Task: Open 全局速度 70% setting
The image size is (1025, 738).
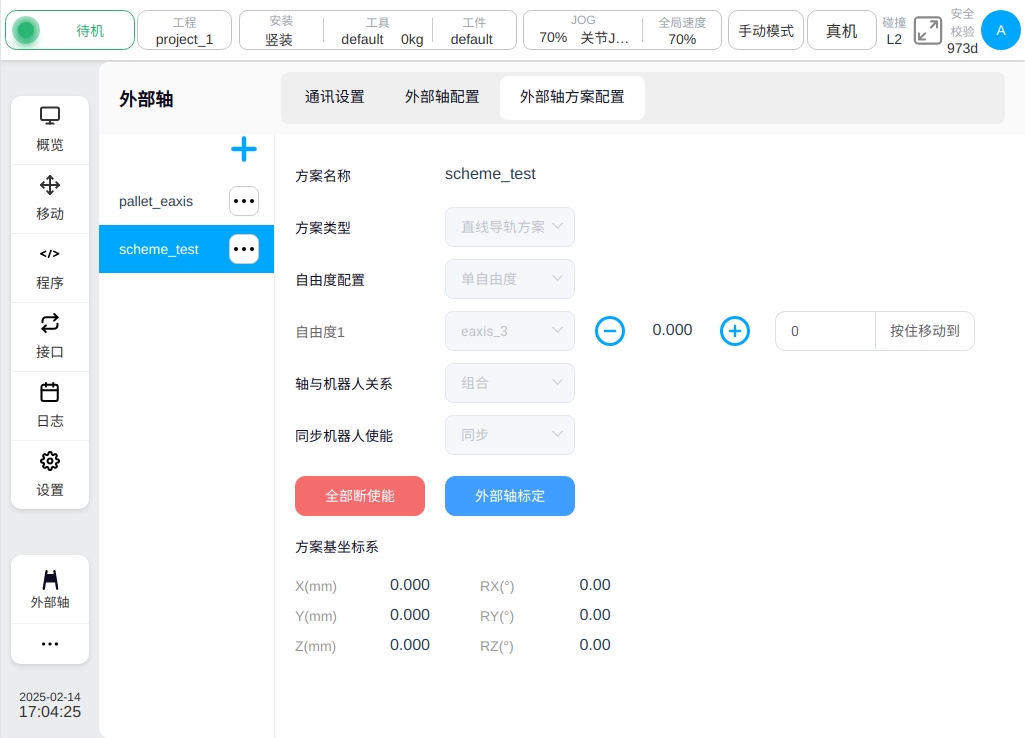Action: click(x=682, y=30)
